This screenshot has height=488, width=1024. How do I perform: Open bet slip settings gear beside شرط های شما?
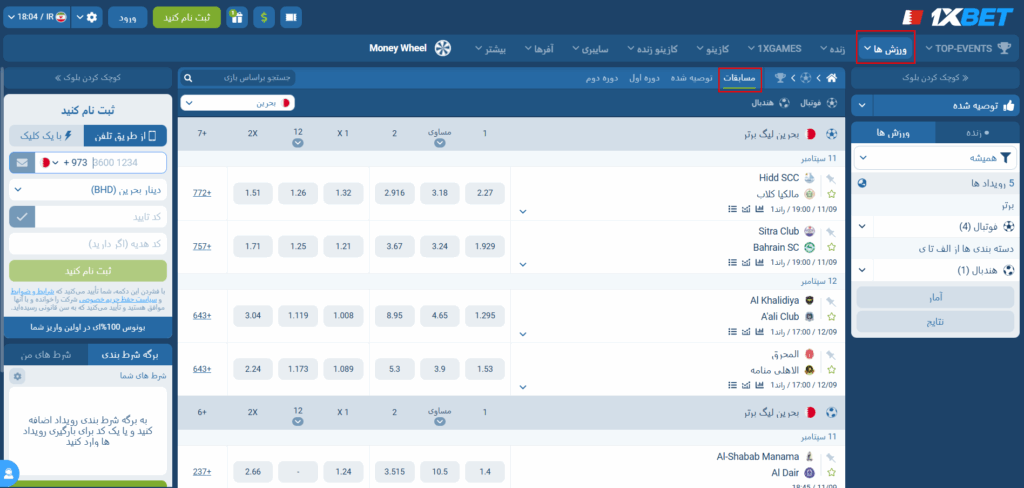pyautogui.click(x=18, y=376)
